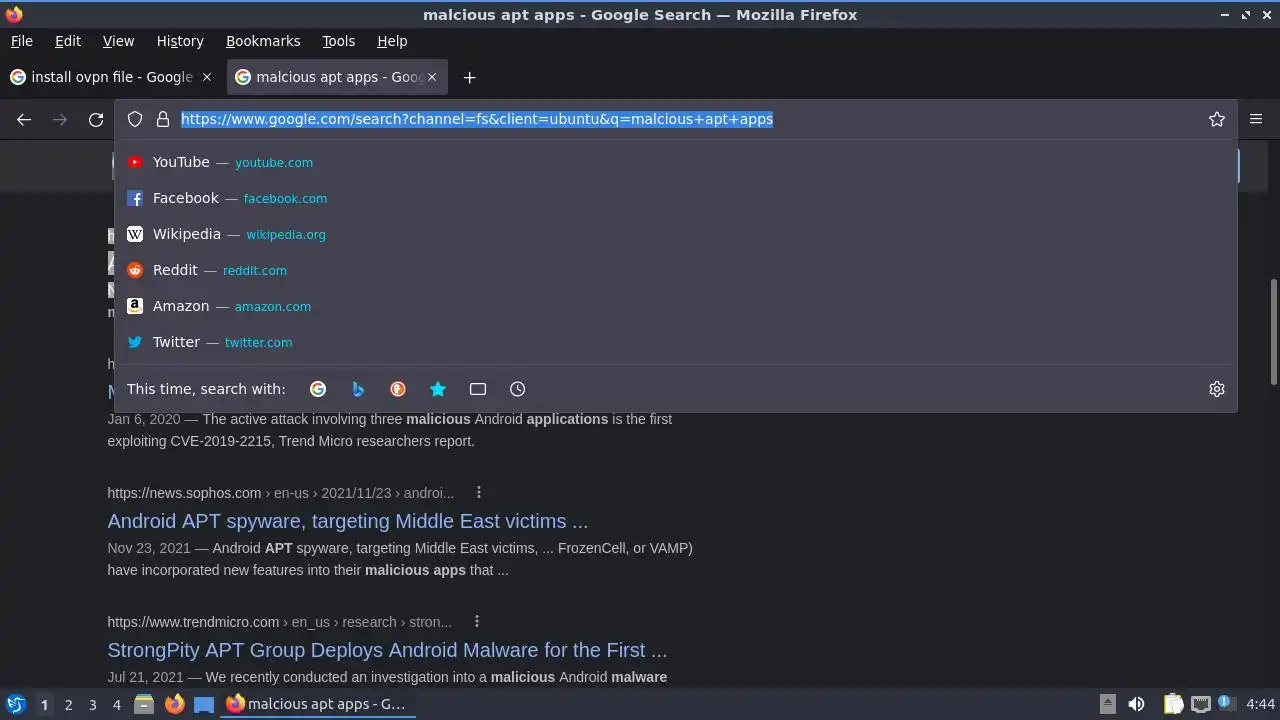
Task: Select Wikipedia suggestion in address dropdown
Action: click(676, 234)
